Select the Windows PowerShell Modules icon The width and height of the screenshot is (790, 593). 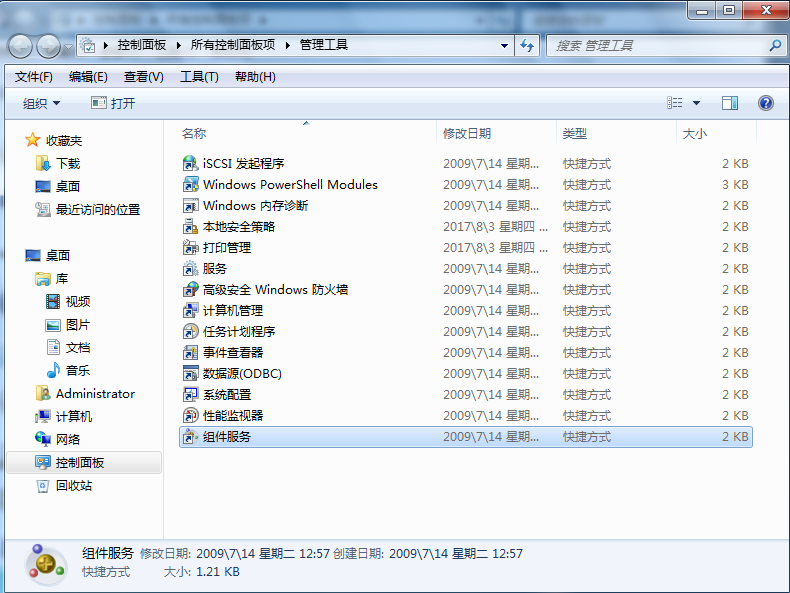[x=191, y=184]
